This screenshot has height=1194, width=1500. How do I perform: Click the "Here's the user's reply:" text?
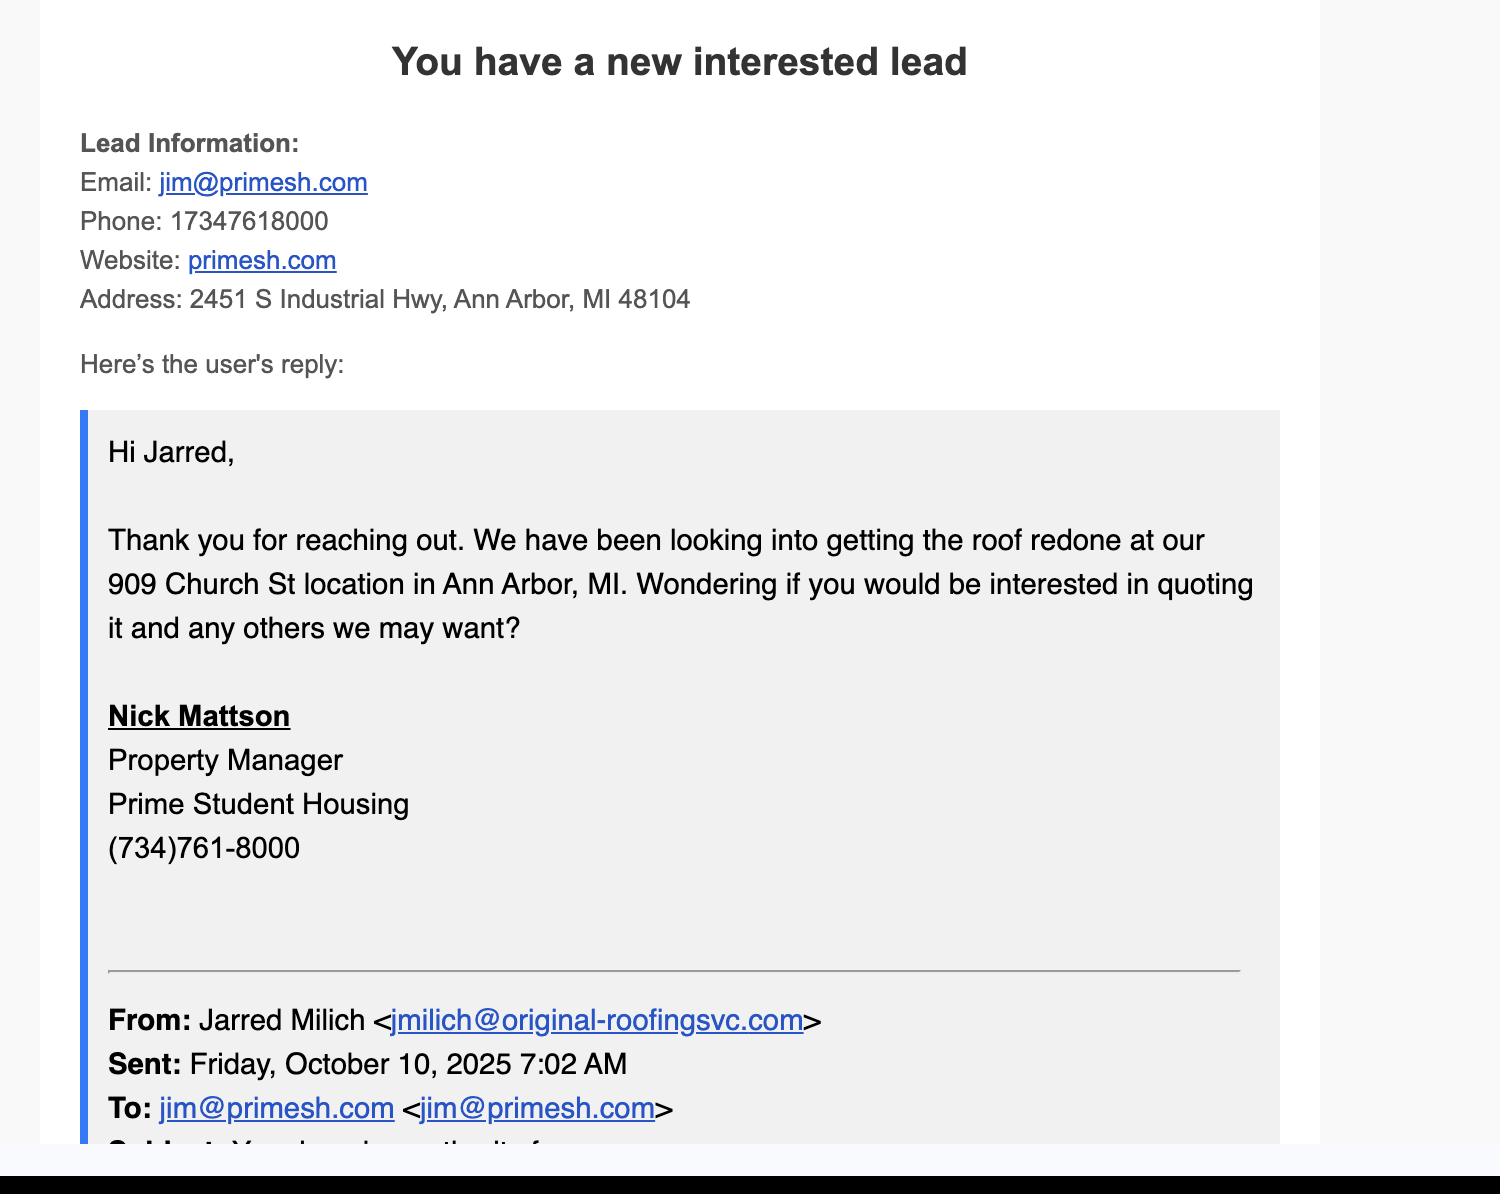[212, 364]
